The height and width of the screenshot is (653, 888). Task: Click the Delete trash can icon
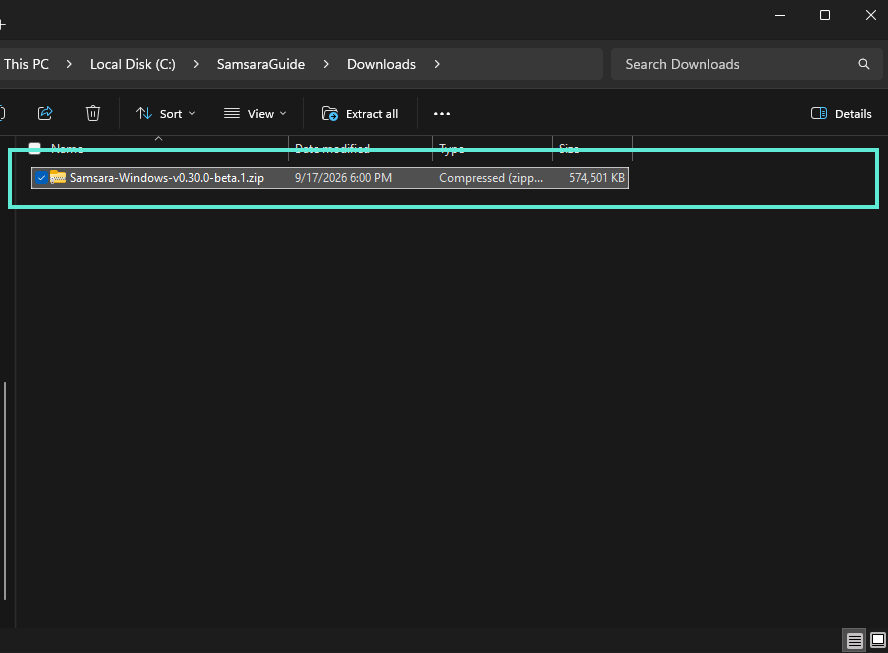93,113
